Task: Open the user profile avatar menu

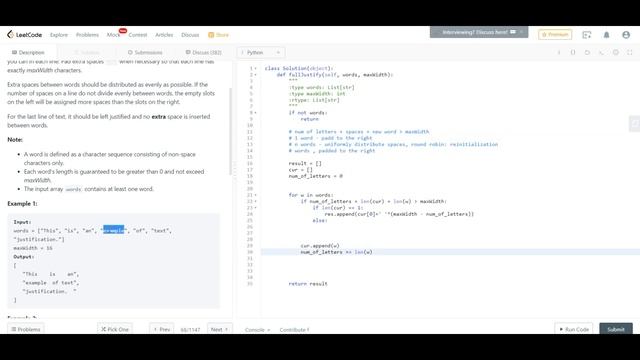Action: pos(626,35)
